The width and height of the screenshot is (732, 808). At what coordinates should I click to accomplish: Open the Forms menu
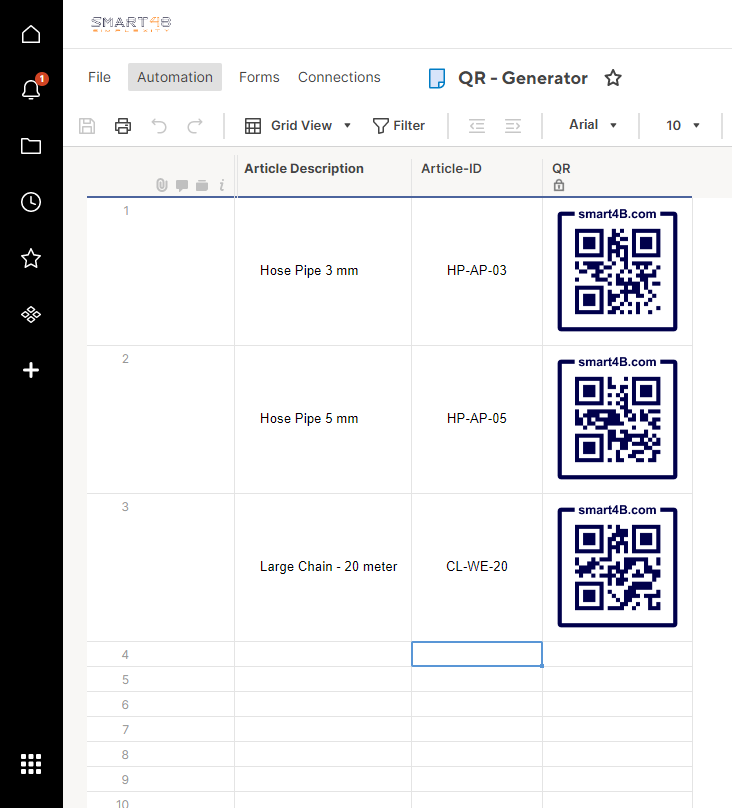click(x=259, y=77)
